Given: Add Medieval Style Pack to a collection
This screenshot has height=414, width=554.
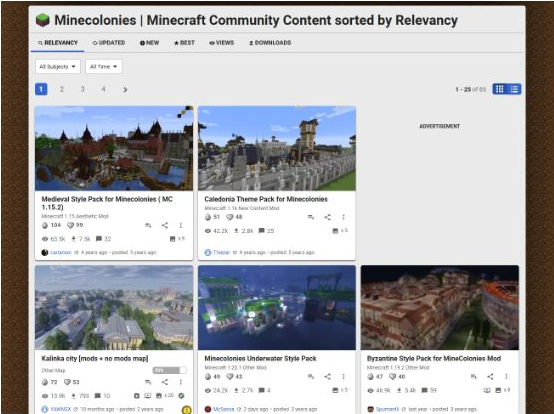Looking at the screenshot, I should [x=148, y=225].
